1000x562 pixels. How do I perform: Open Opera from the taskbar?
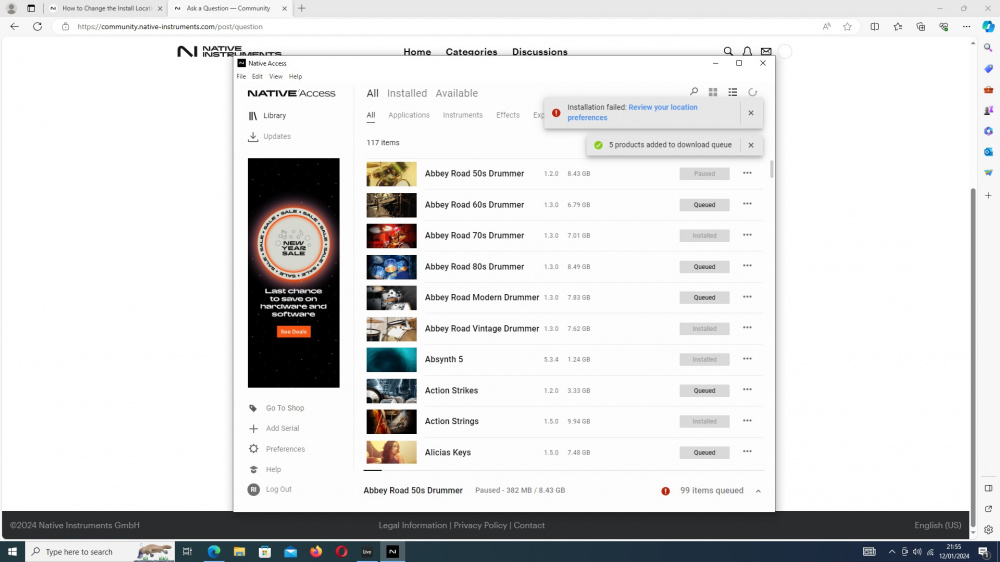tap(341, 552)
